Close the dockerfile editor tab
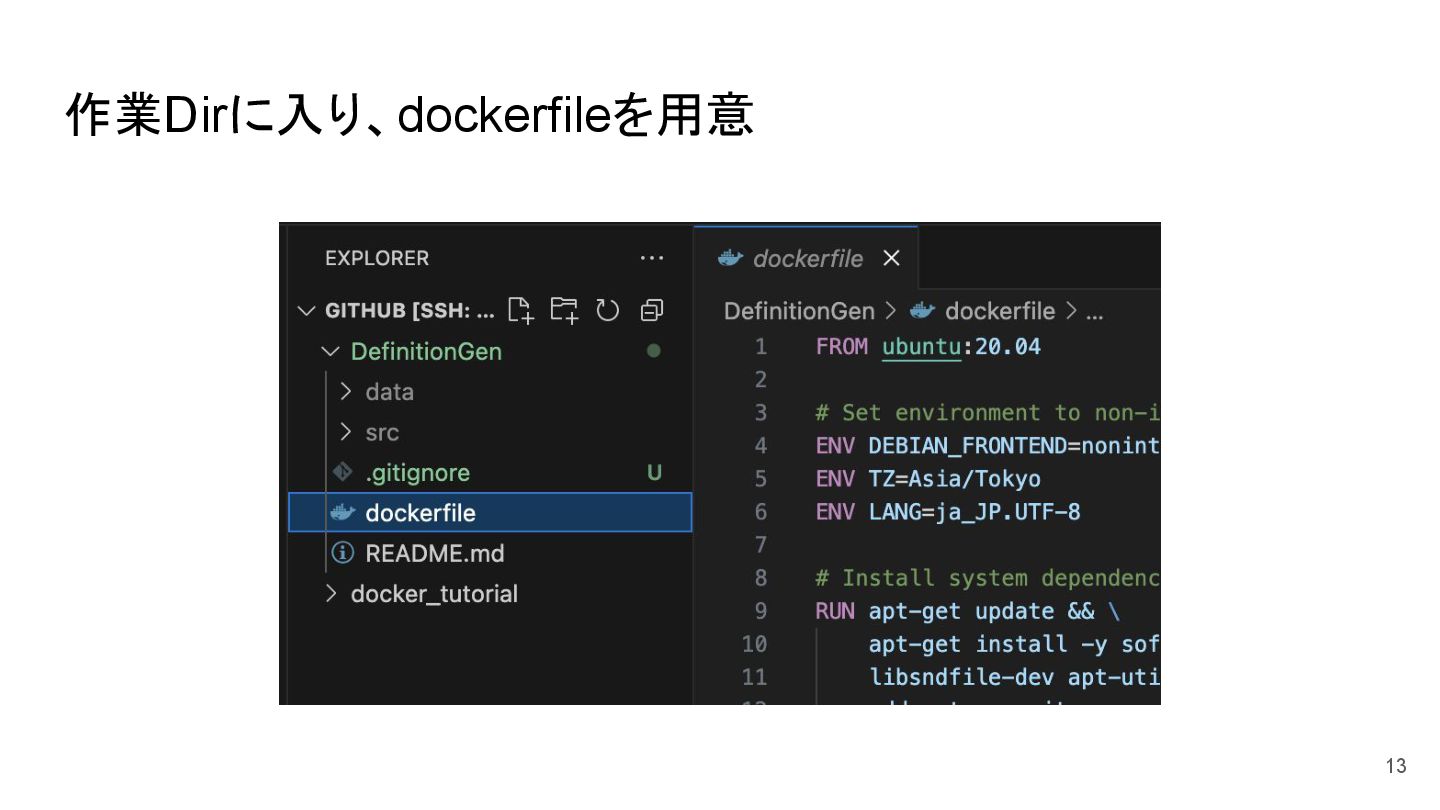The width and height of the screenshot is (1440, 810). (x=892, y=258)
